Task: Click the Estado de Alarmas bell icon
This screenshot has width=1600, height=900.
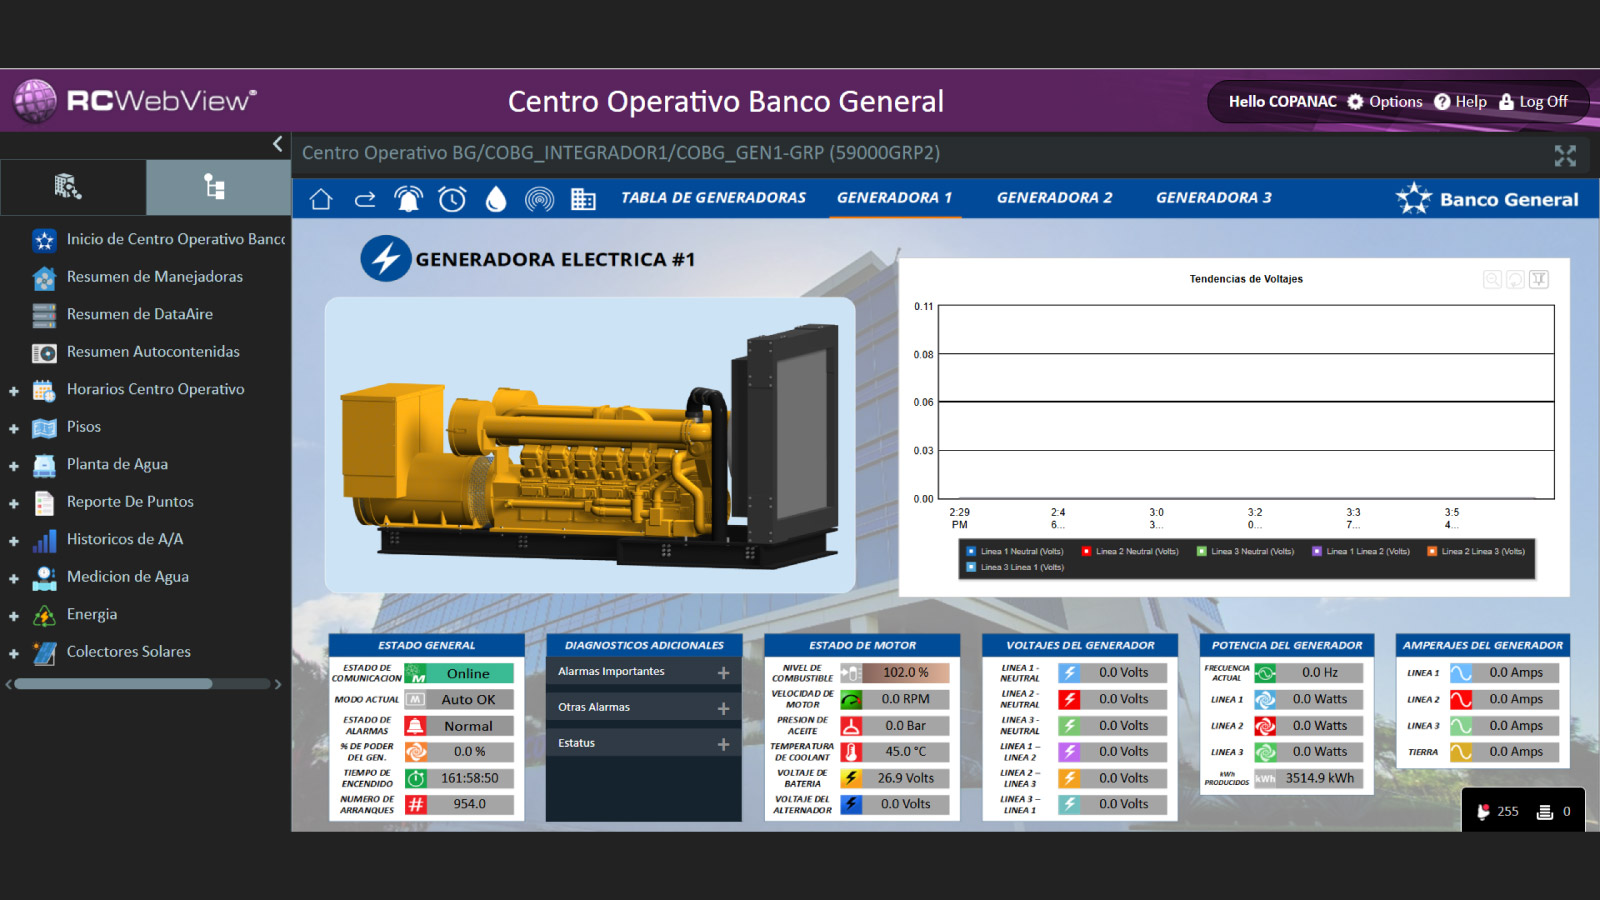Action: [x=416, y=726]
